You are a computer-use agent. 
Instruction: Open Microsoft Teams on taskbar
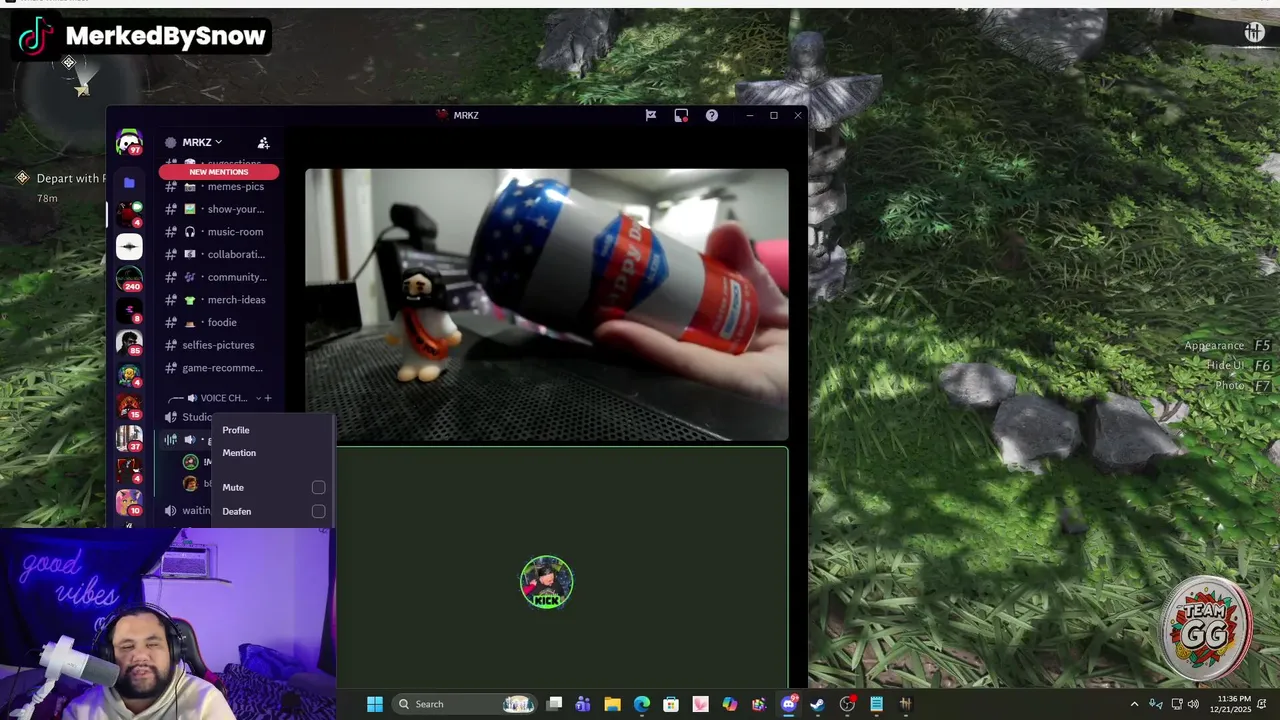point(583,704)
